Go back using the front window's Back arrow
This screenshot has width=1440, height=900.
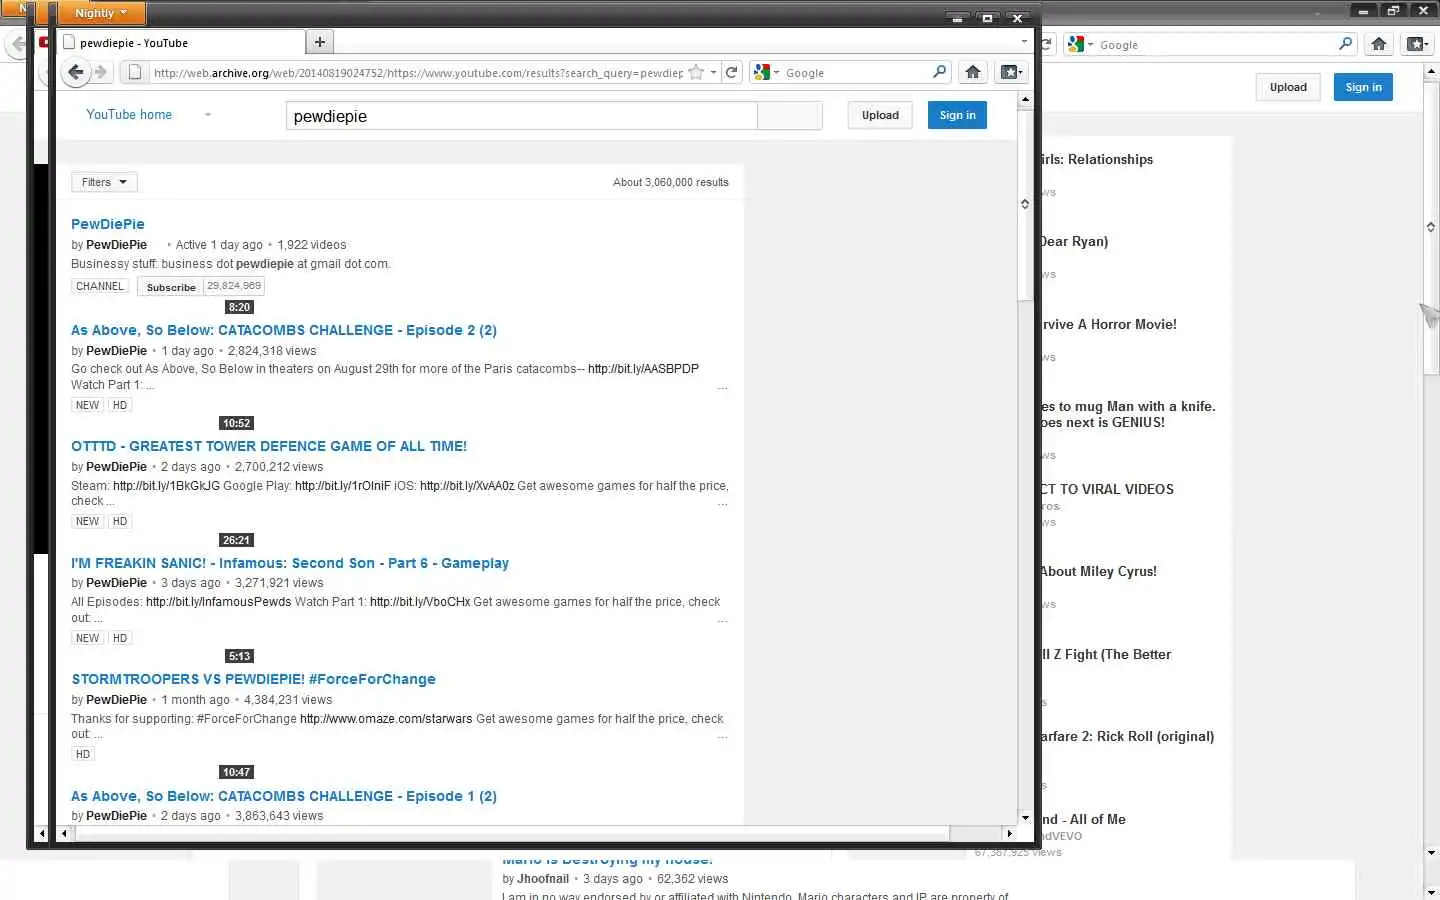click(x=75, y=72)
